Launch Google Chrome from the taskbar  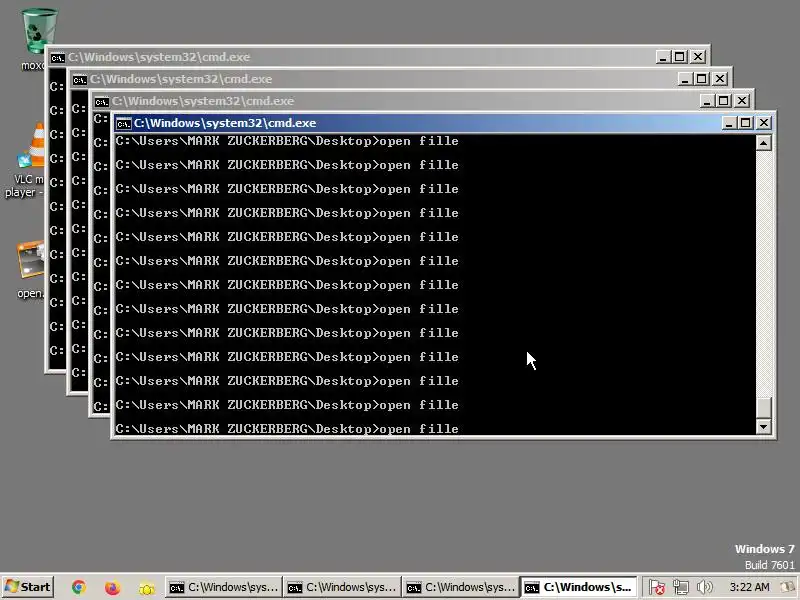point(79,588)
